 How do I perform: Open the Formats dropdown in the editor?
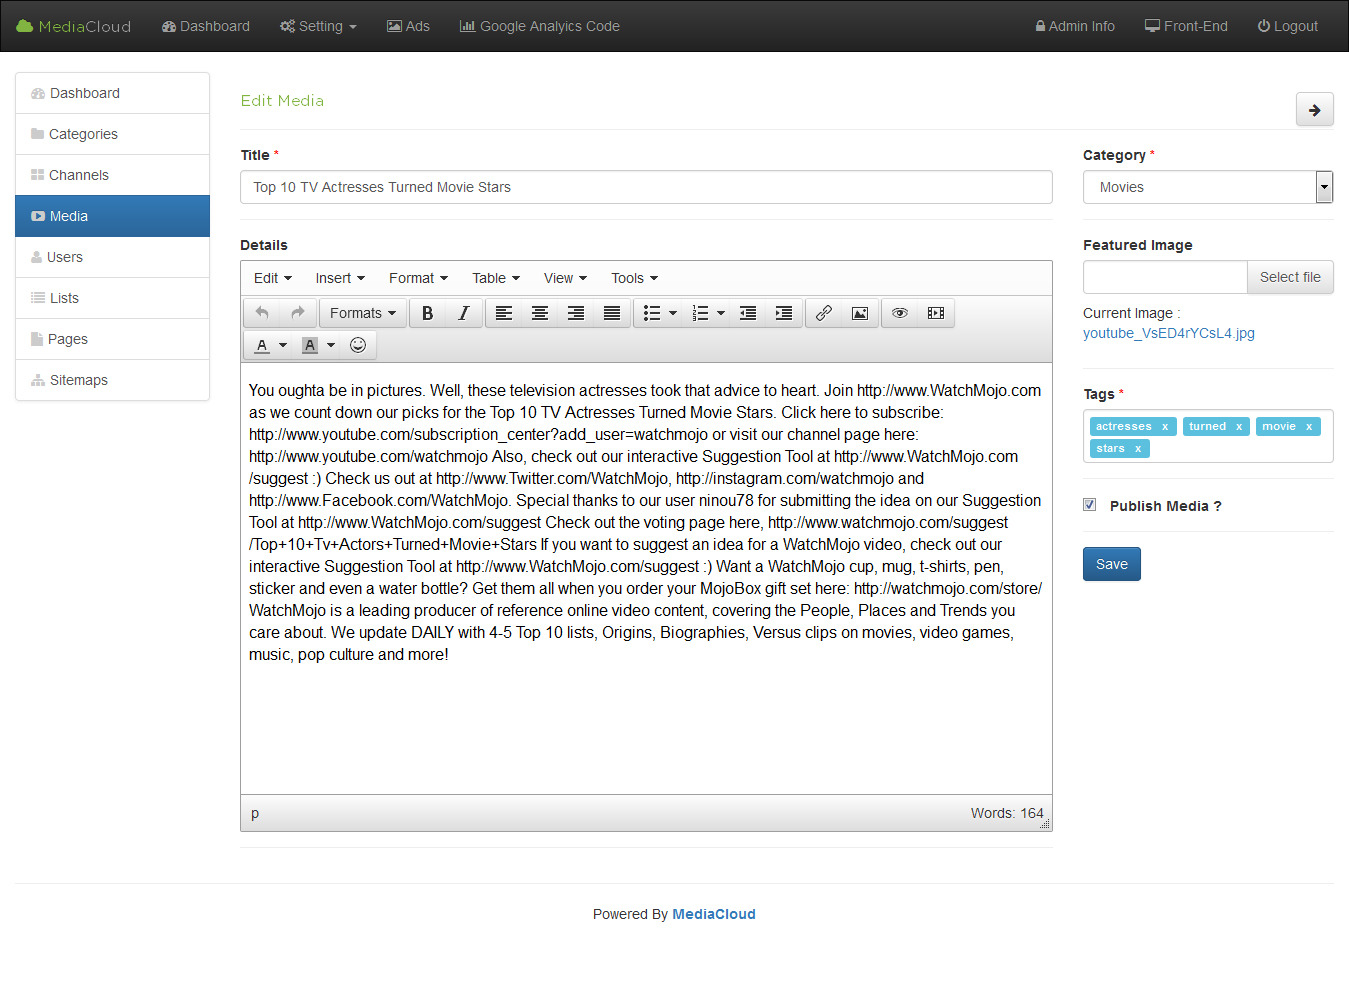coord(362,313)
